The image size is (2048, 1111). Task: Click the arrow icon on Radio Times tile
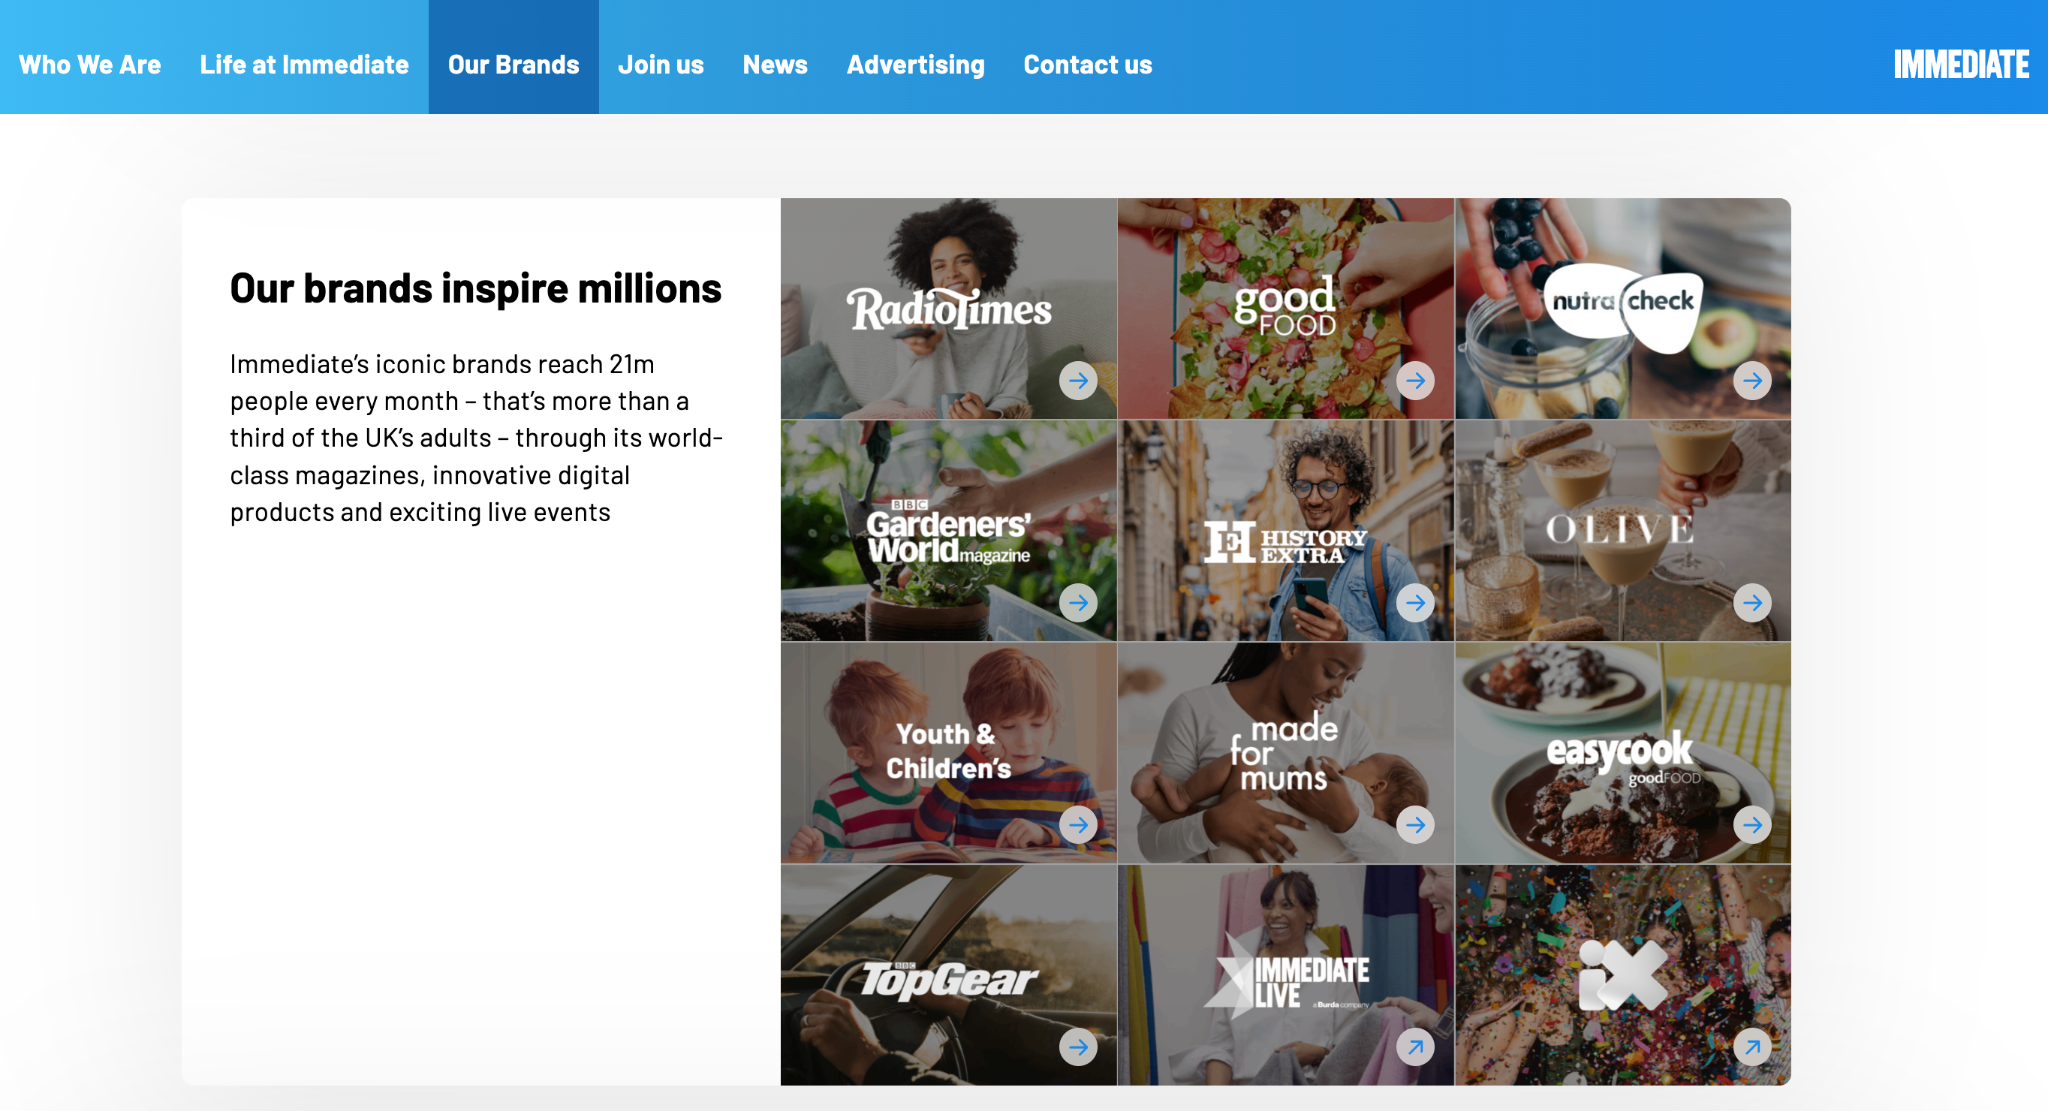pos(1078,381)
